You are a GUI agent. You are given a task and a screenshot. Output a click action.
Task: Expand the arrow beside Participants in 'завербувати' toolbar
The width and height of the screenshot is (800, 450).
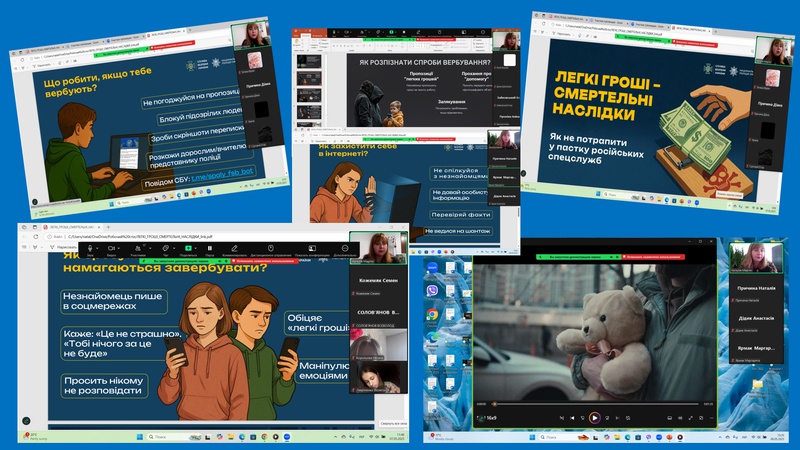[x=150, y=248]
